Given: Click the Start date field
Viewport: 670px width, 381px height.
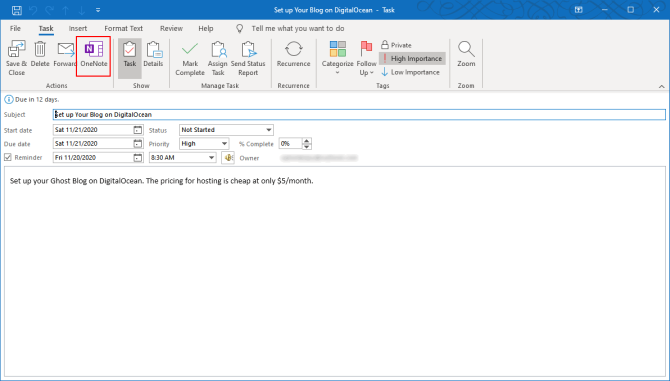Looking at the screenshot, I should 93,130.
